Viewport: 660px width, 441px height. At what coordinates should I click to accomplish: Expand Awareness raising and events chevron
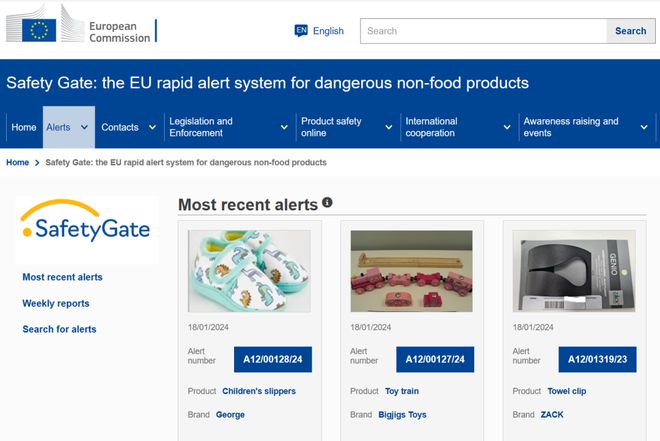point(644,127)
